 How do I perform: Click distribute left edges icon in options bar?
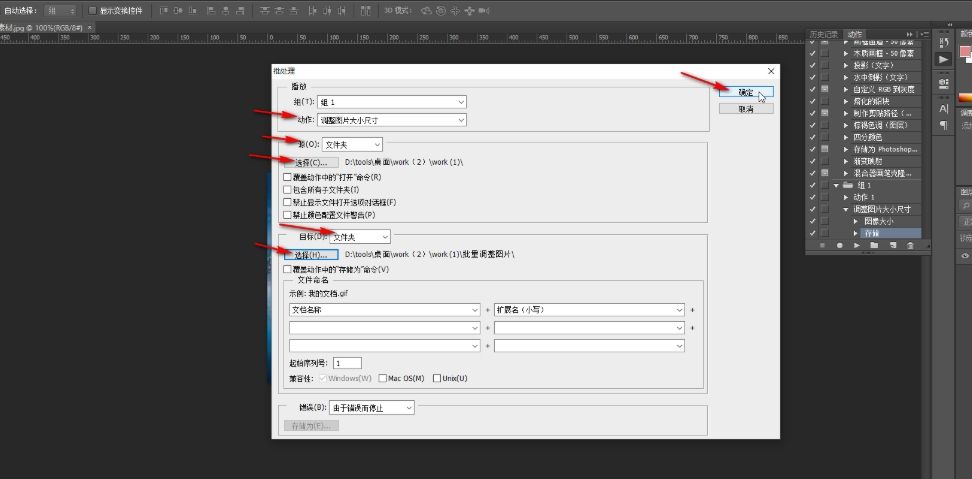click(312, 11)
